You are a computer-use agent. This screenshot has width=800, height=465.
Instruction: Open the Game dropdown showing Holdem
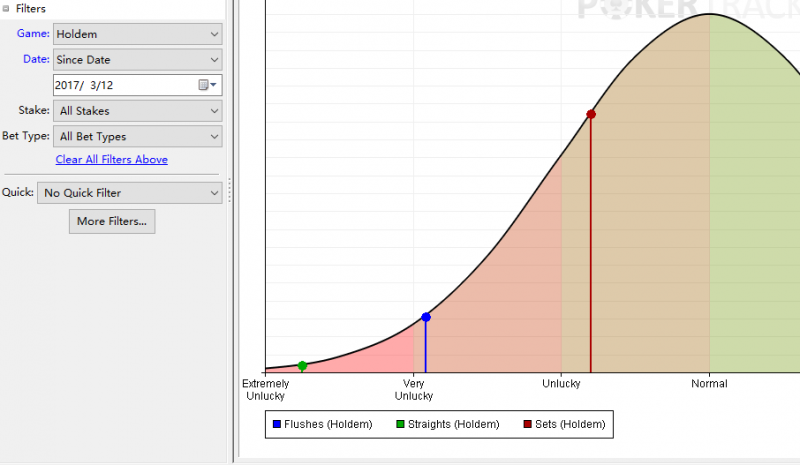(x=137, y=34)
